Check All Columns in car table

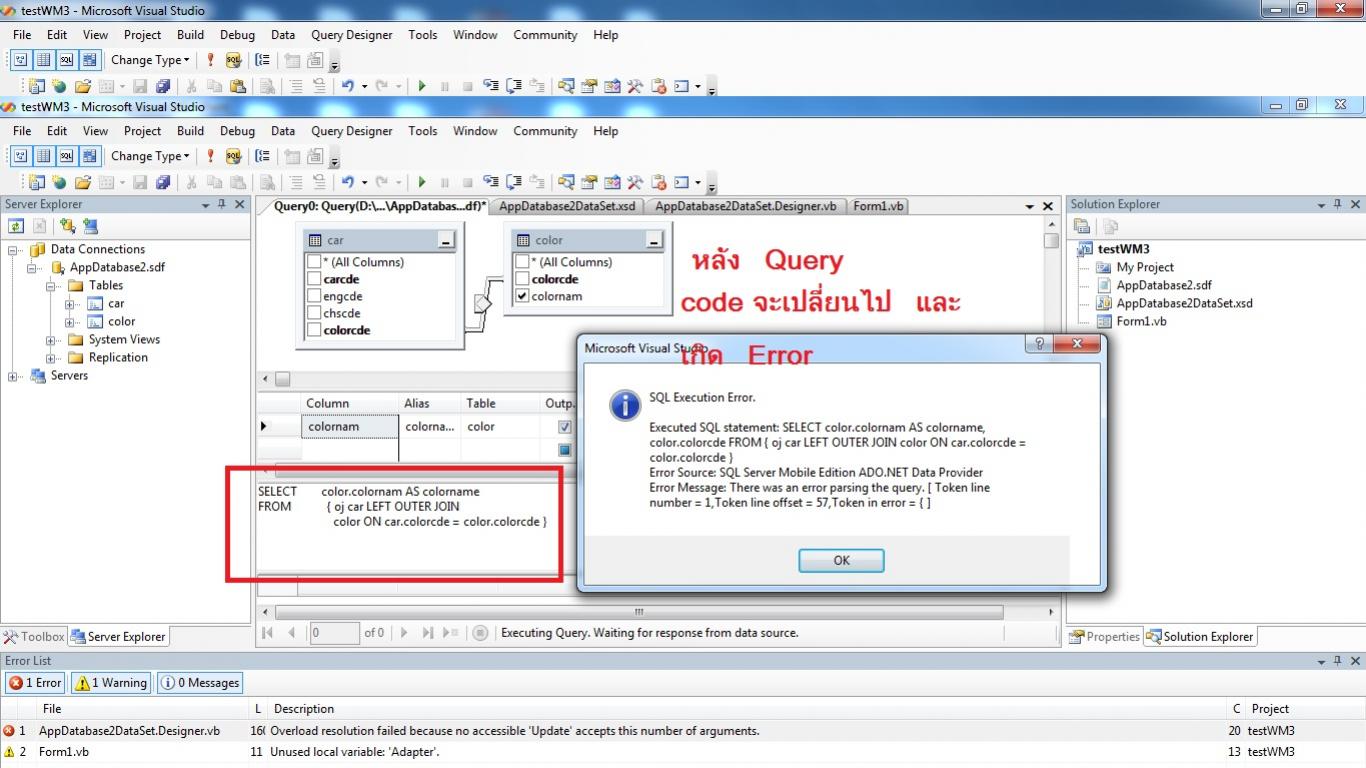tap(314, 262)
